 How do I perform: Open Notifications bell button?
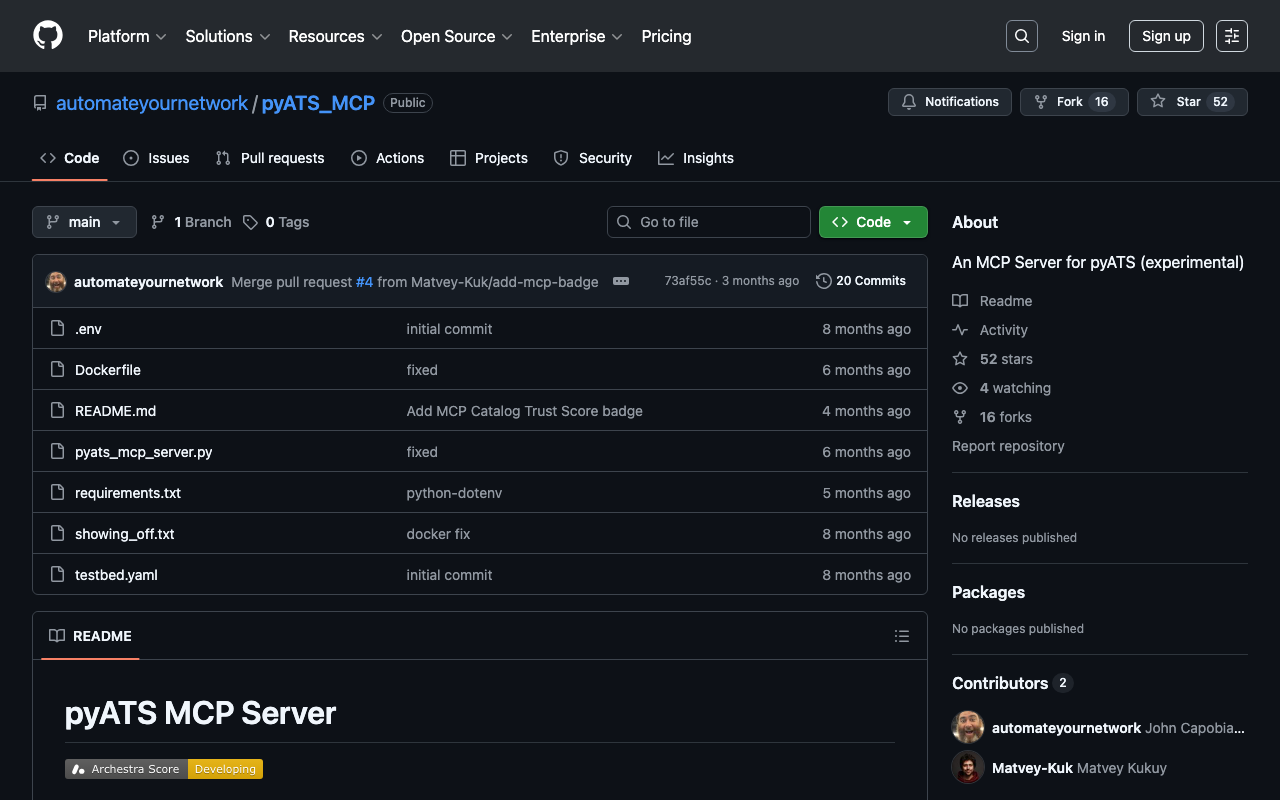coord(950,102)
